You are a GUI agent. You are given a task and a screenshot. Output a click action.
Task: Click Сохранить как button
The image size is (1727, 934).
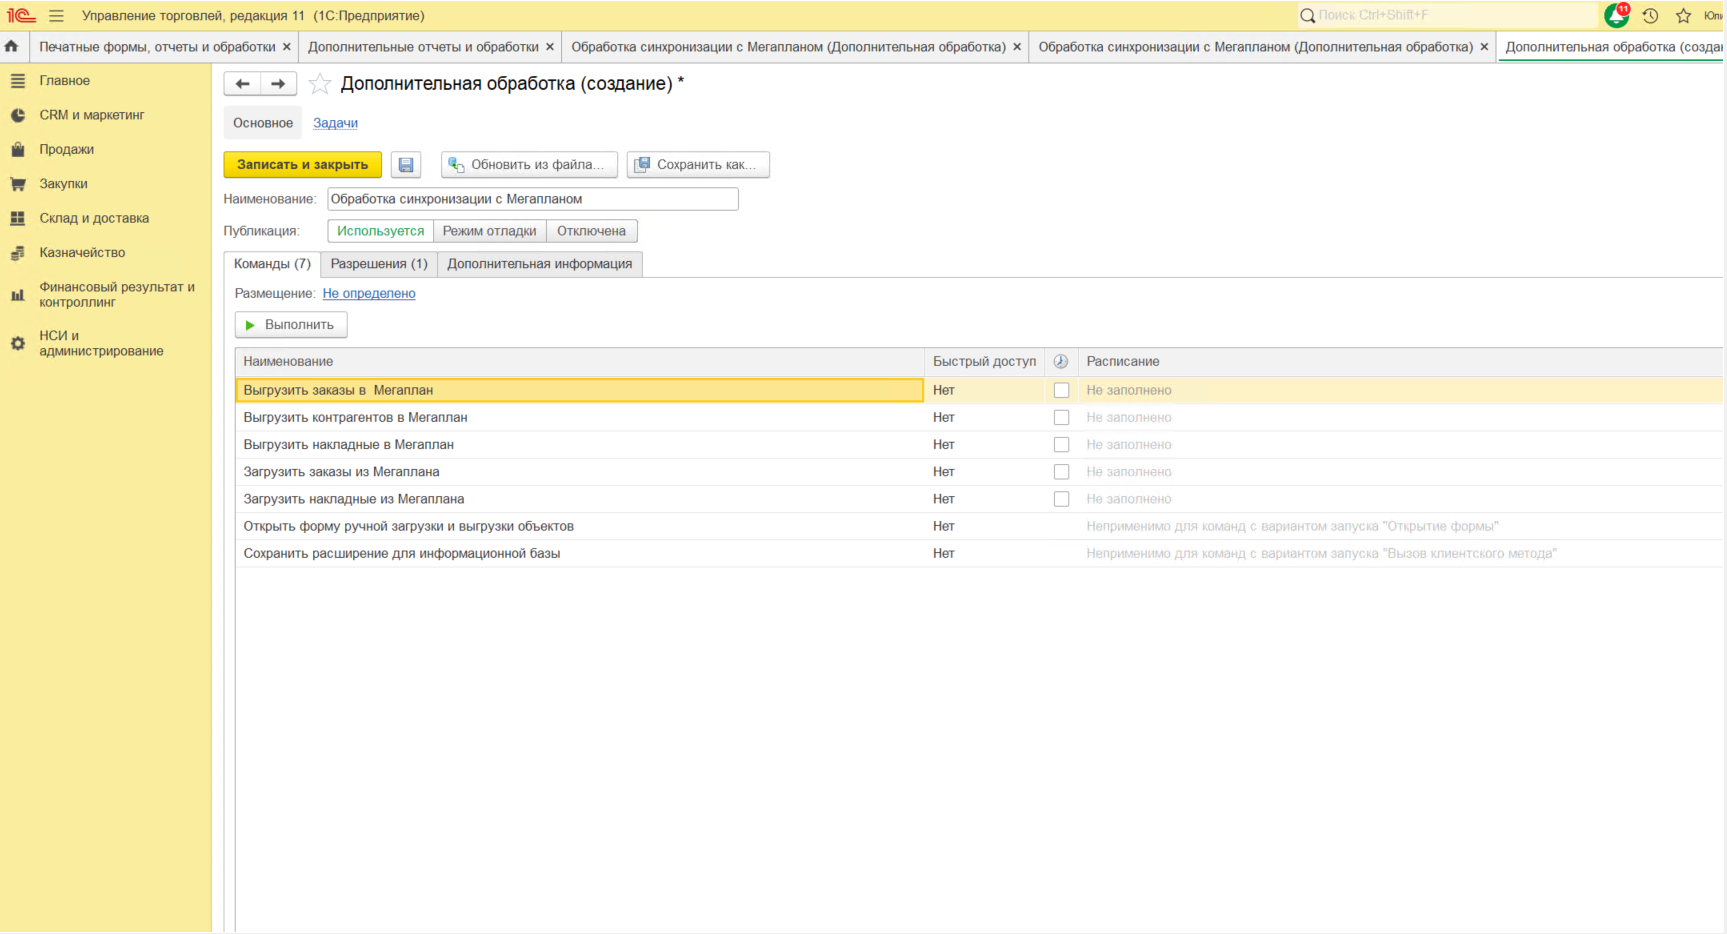pyautogui.click(x=698, y=165)
